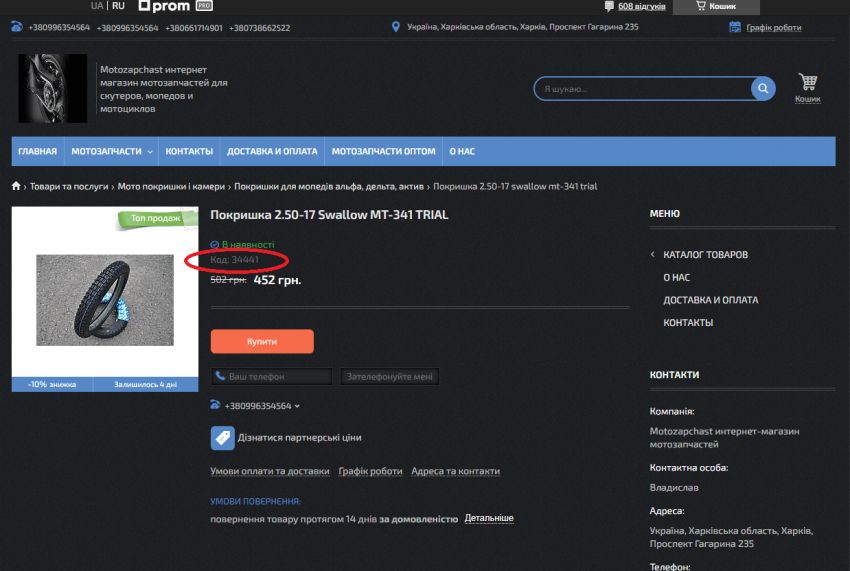
Task: Open Детальніше return conditions link
Action: pos(489,518)
